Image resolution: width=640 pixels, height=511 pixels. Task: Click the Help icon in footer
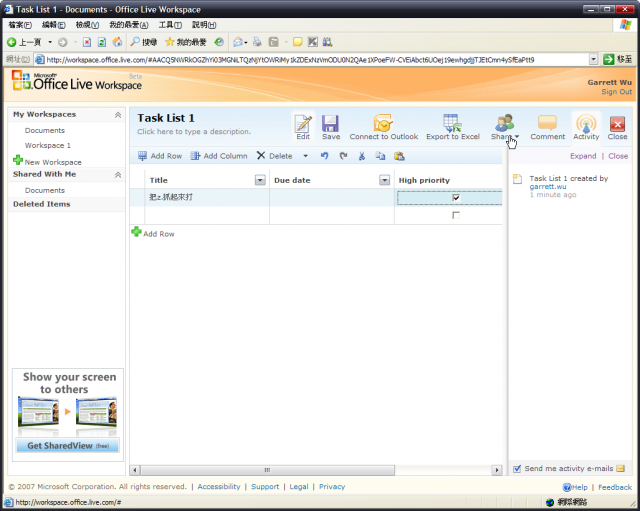(x=567, y=487)
